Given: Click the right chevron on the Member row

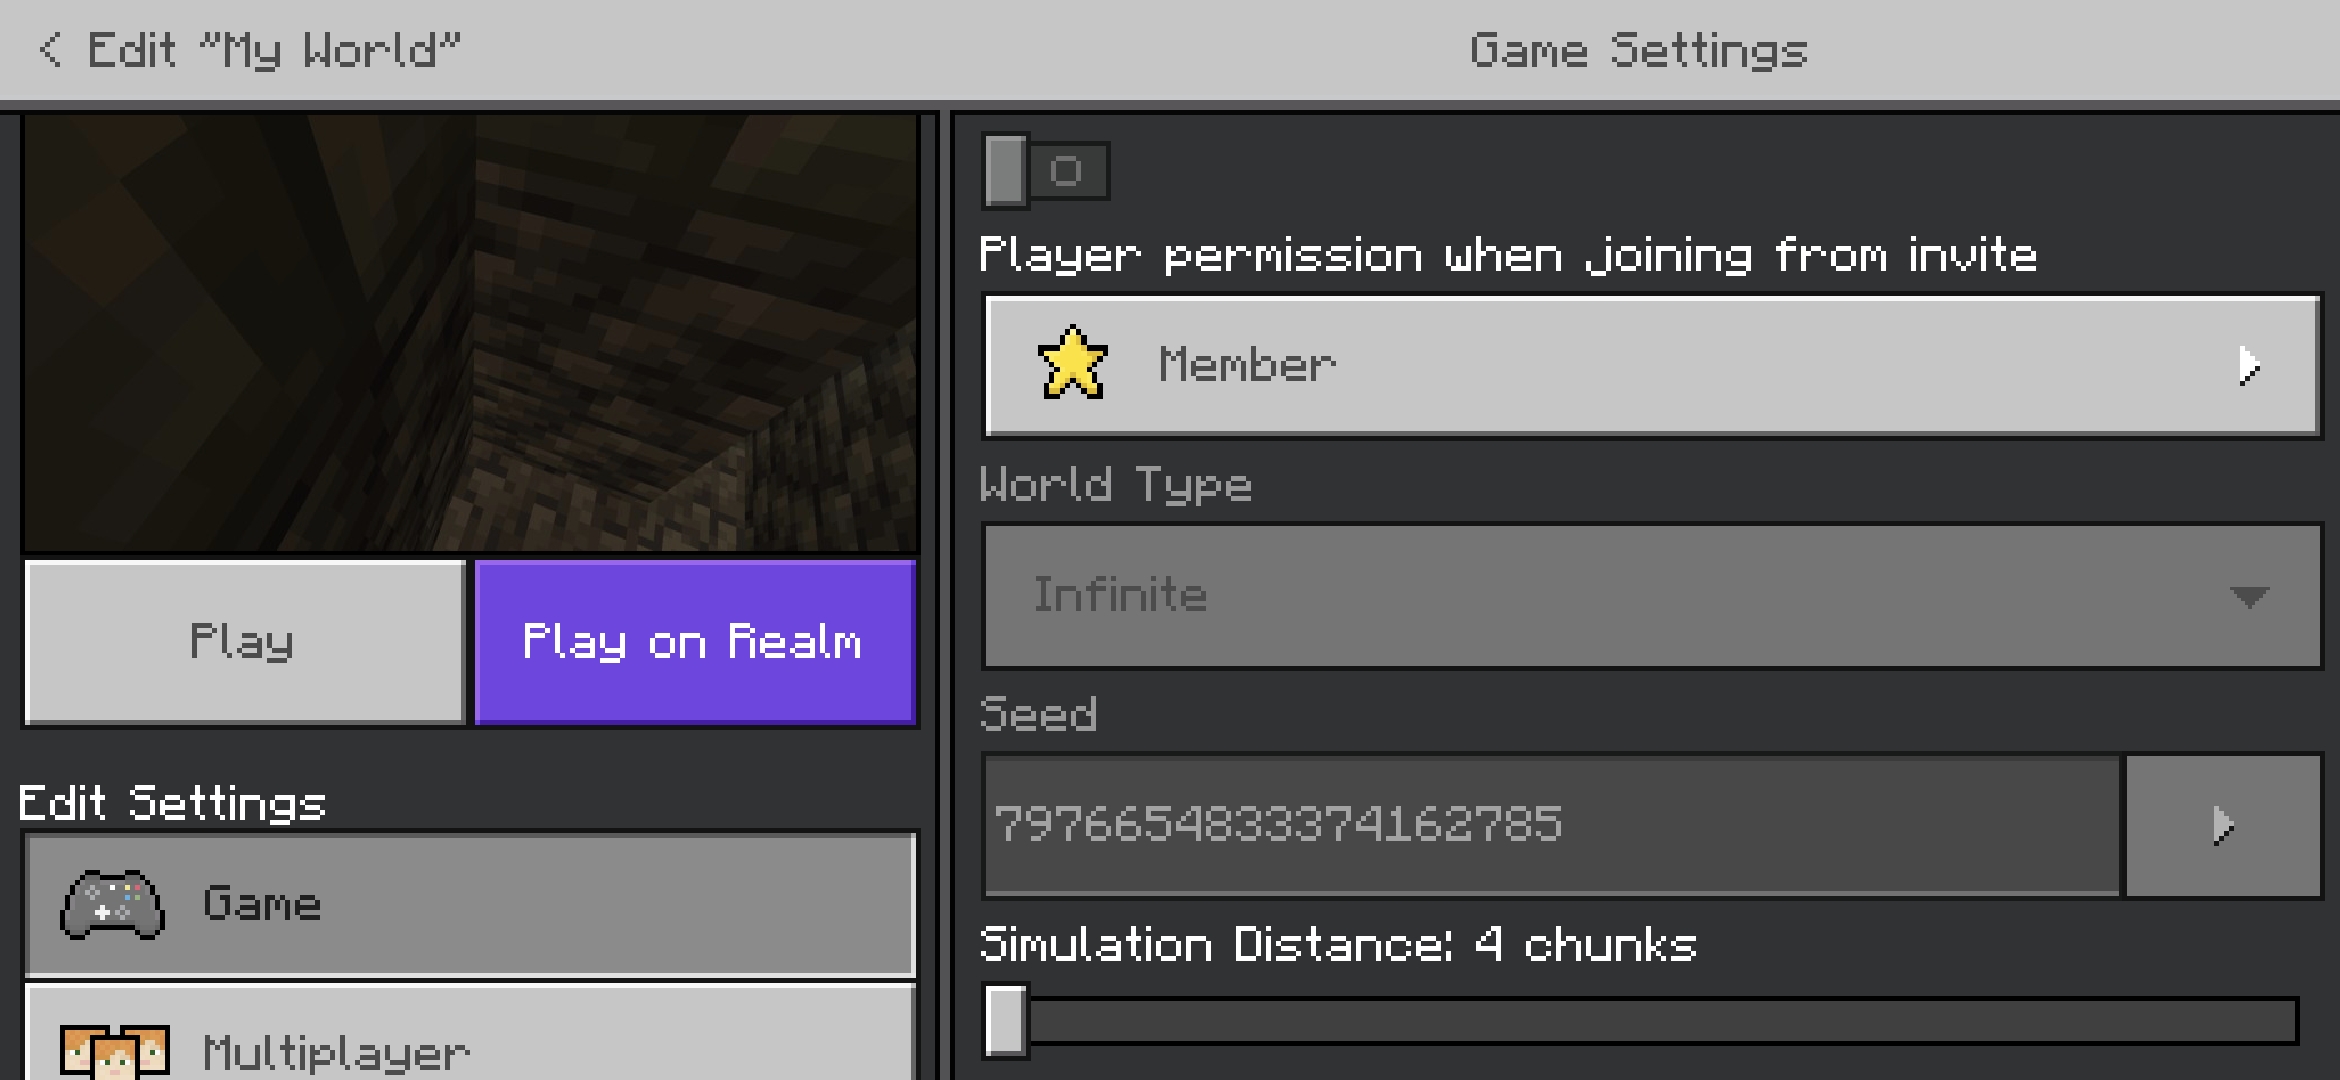Looking at the screenshot, I should [x=2249, y=366].
